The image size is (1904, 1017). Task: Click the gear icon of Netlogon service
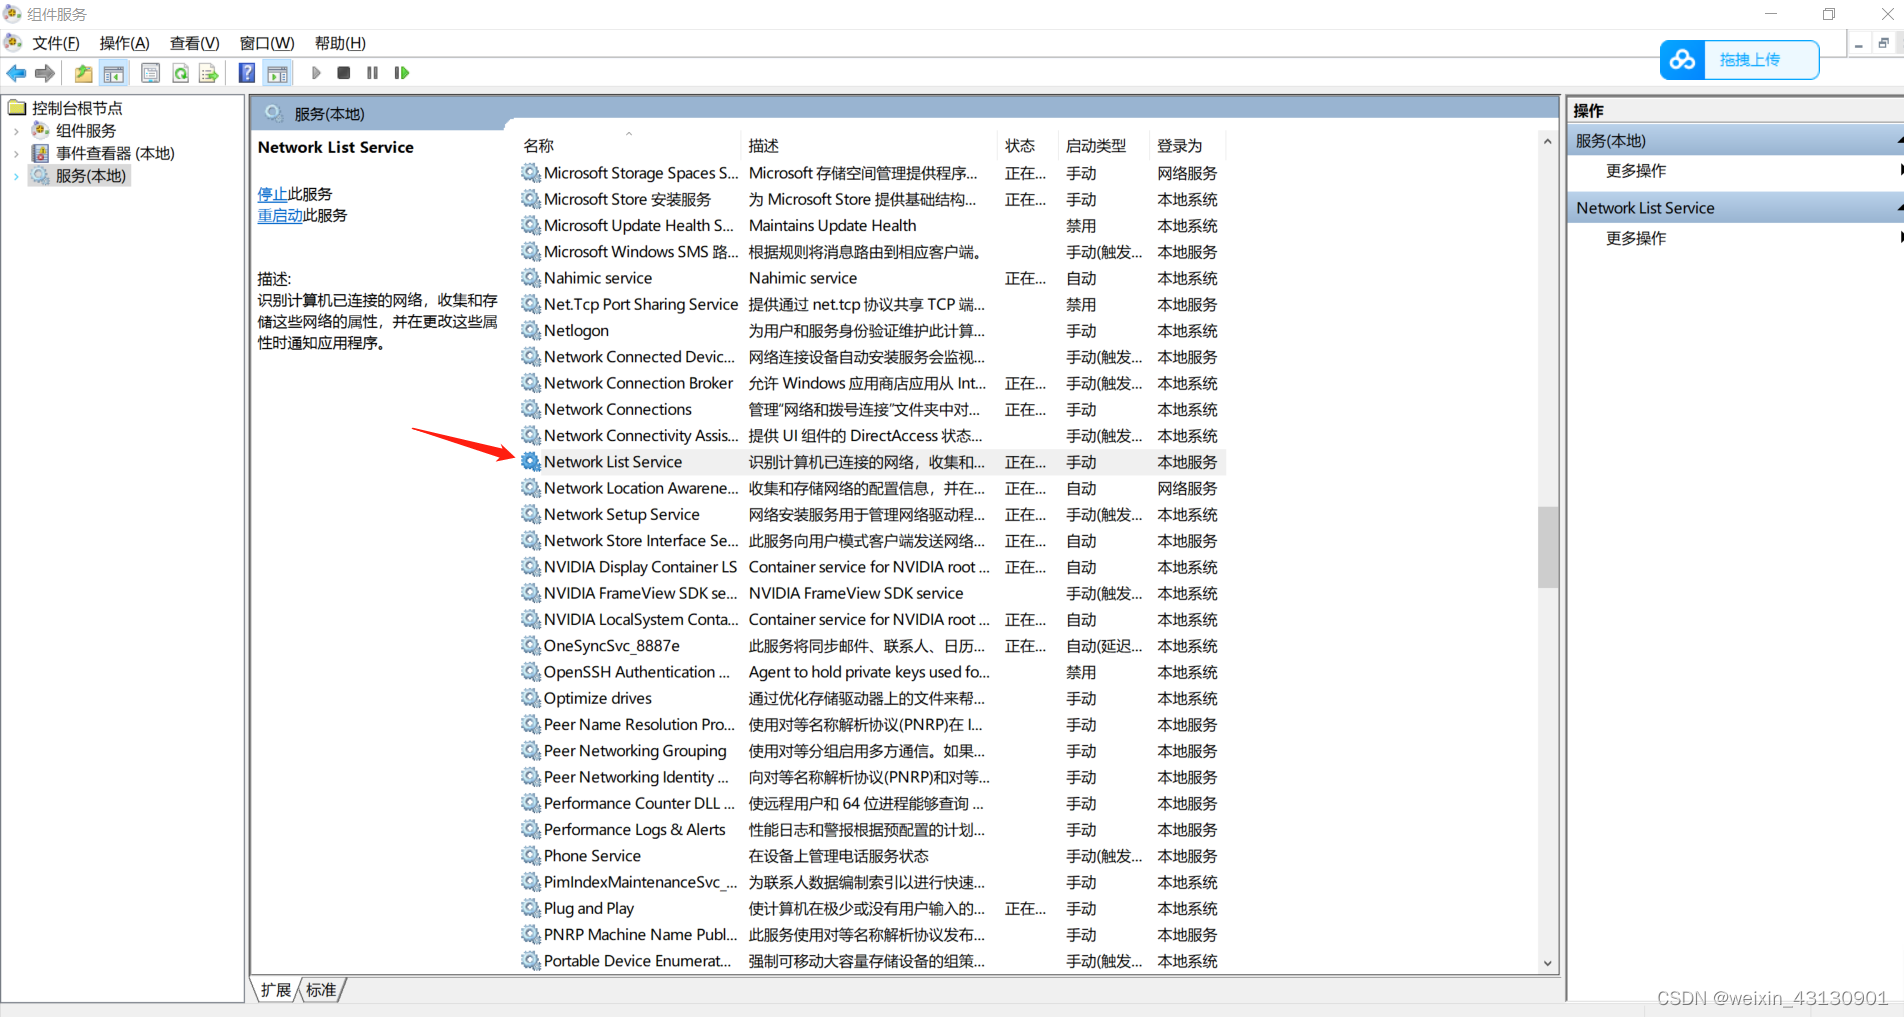530,330
